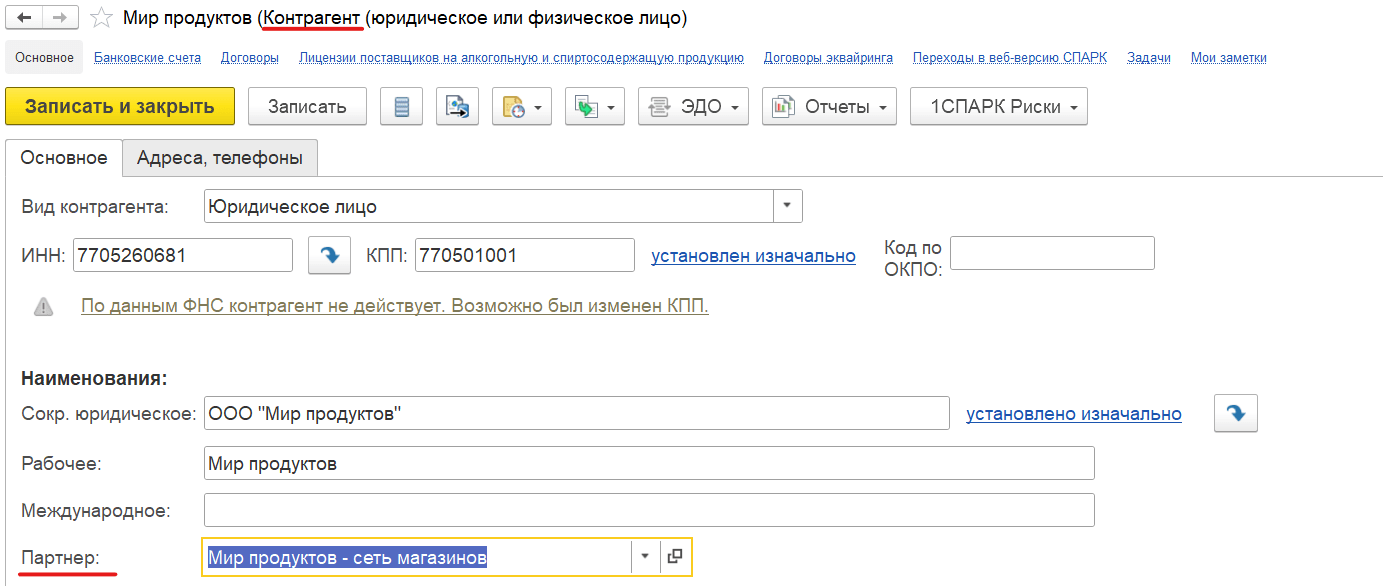Image resolution: width=1383 pixels, height=586 pixels.
Task: Click arrow button next to legal name
Action: 1235,413
